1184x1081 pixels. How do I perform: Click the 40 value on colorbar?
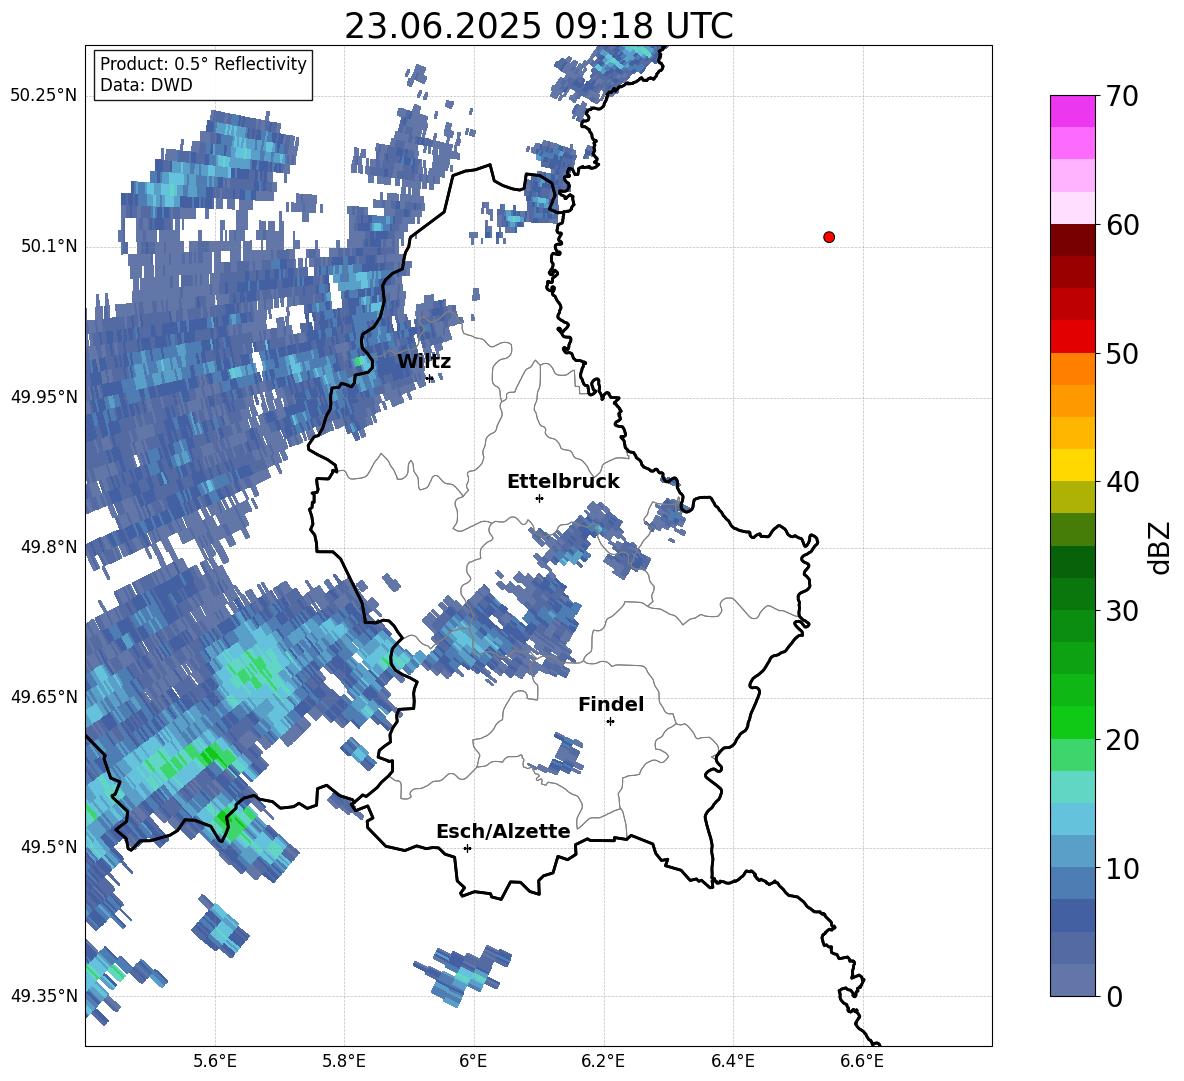pos(1122,482)
